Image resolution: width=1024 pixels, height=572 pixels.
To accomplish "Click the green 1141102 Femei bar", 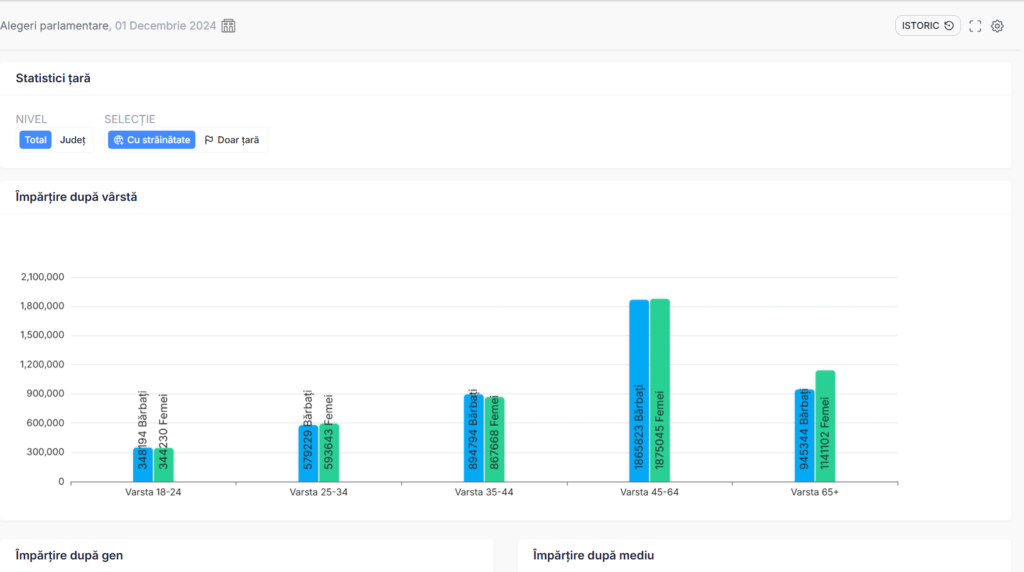I will (x=825, y=426).
